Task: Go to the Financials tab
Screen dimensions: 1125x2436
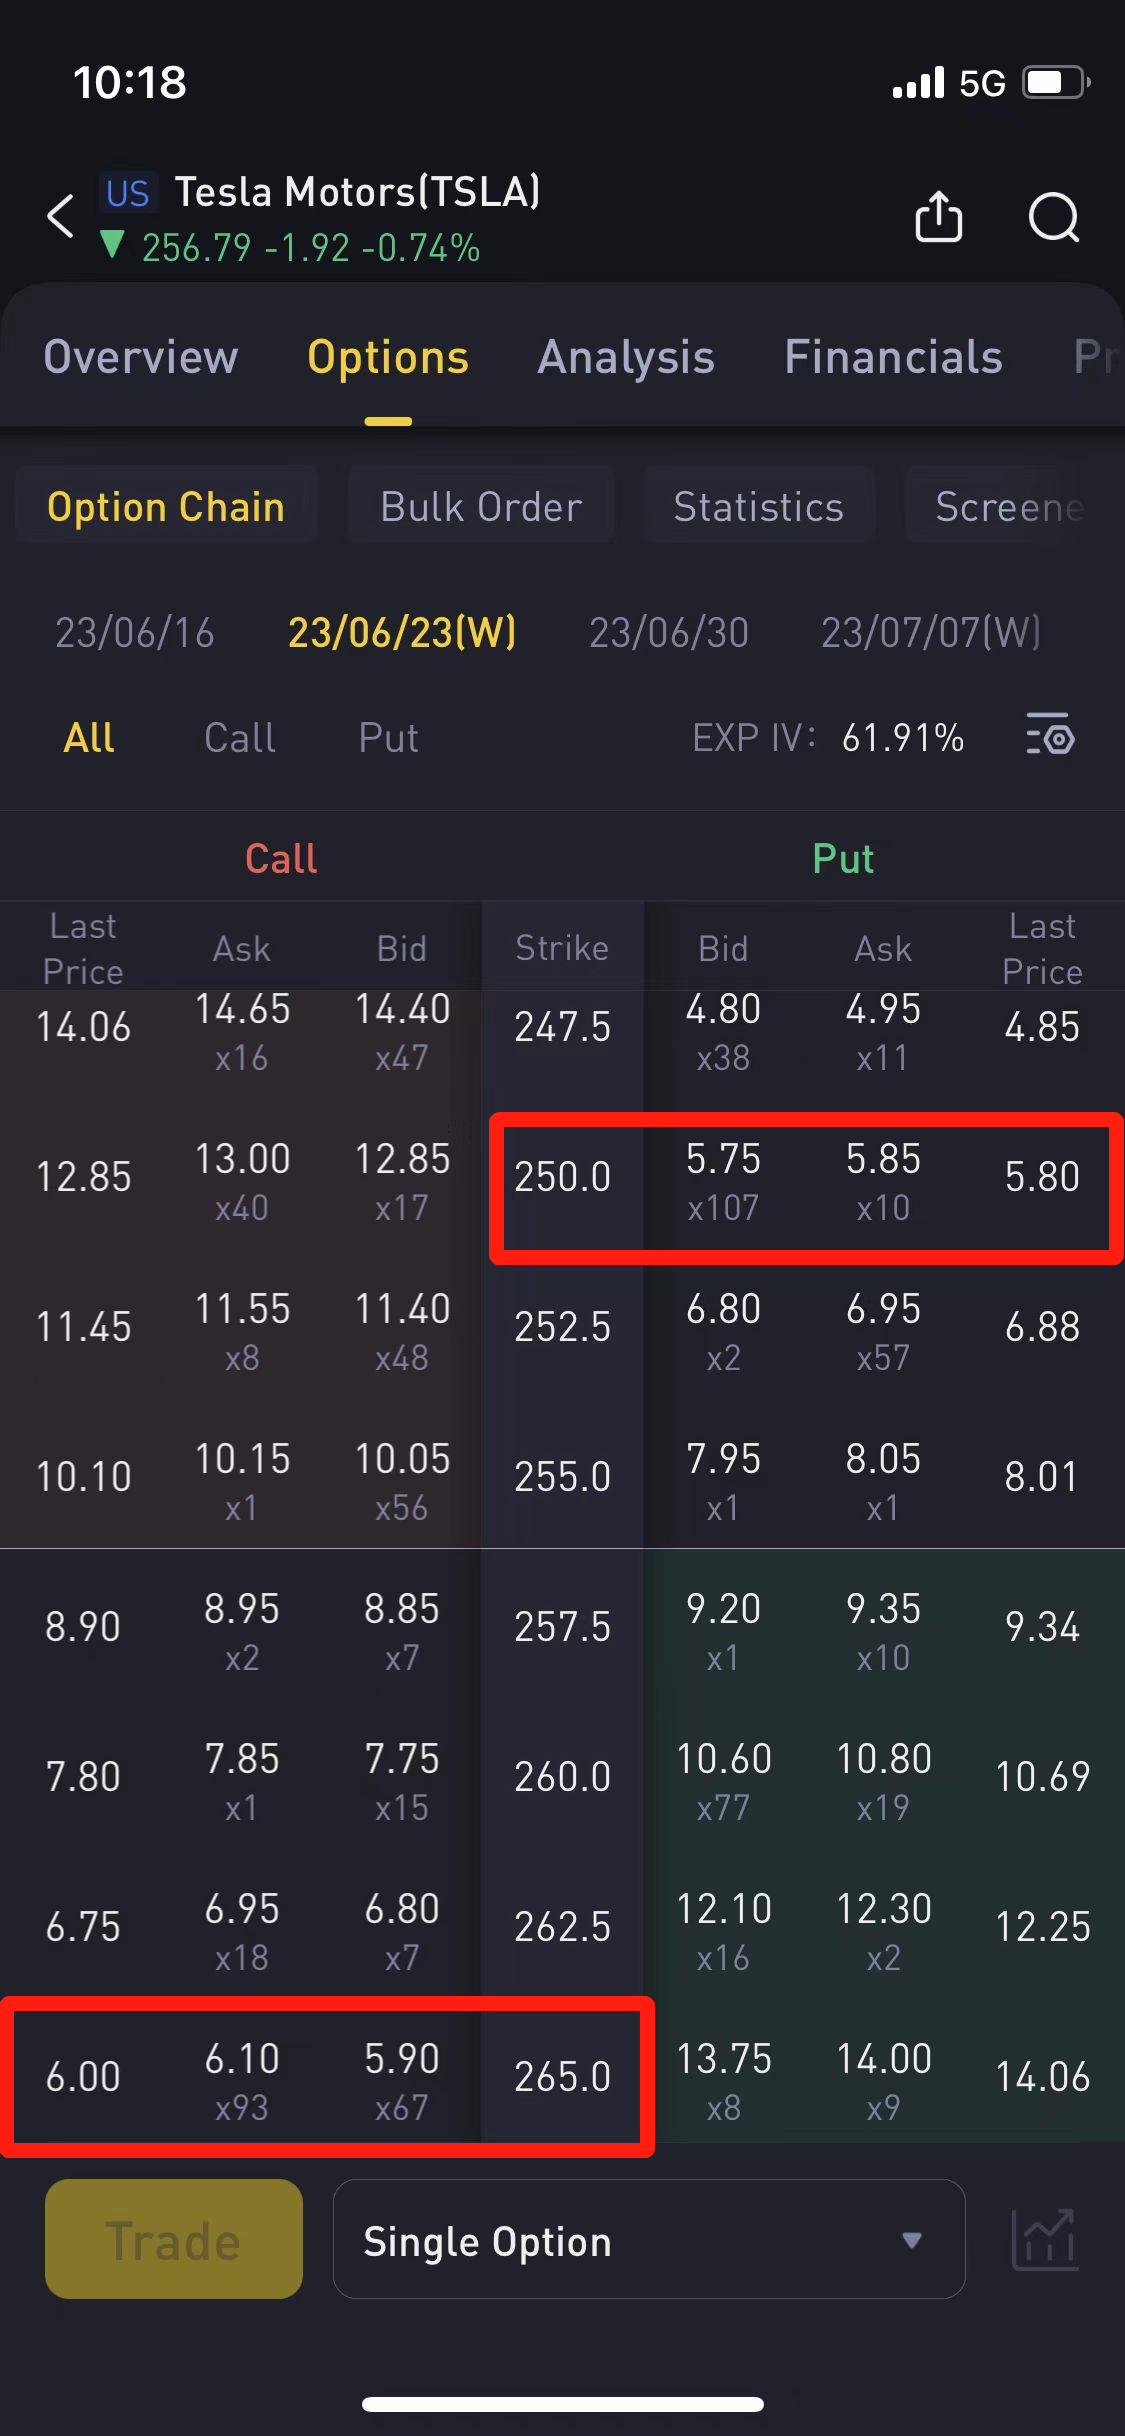Action: point(893,357)
